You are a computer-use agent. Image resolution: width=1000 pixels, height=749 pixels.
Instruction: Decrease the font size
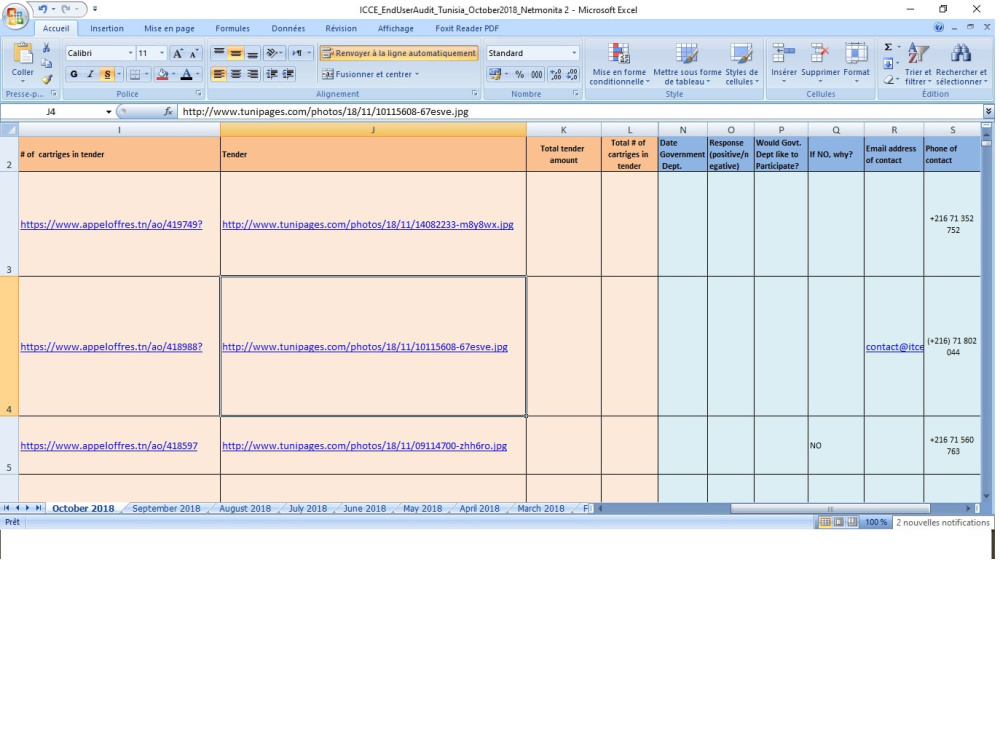pos(194,54)
